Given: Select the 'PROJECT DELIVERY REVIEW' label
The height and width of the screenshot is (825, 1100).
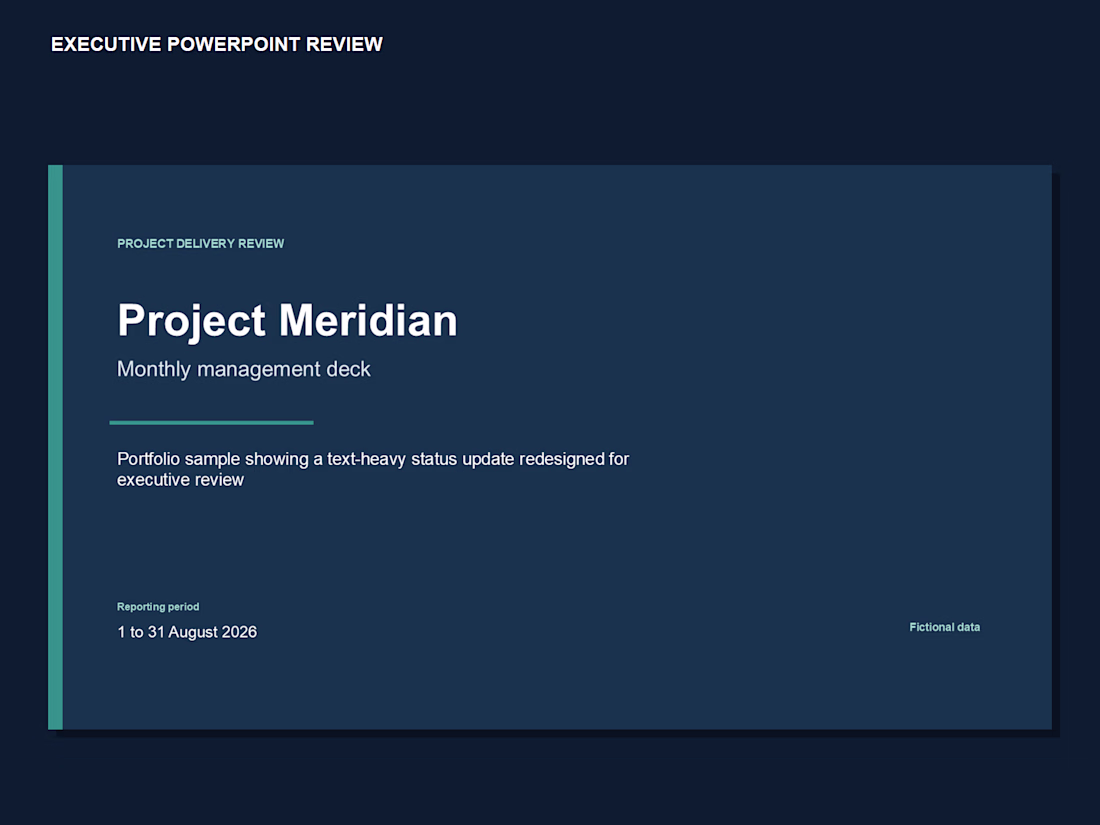Looking at the screenshot, I should 201,243.
